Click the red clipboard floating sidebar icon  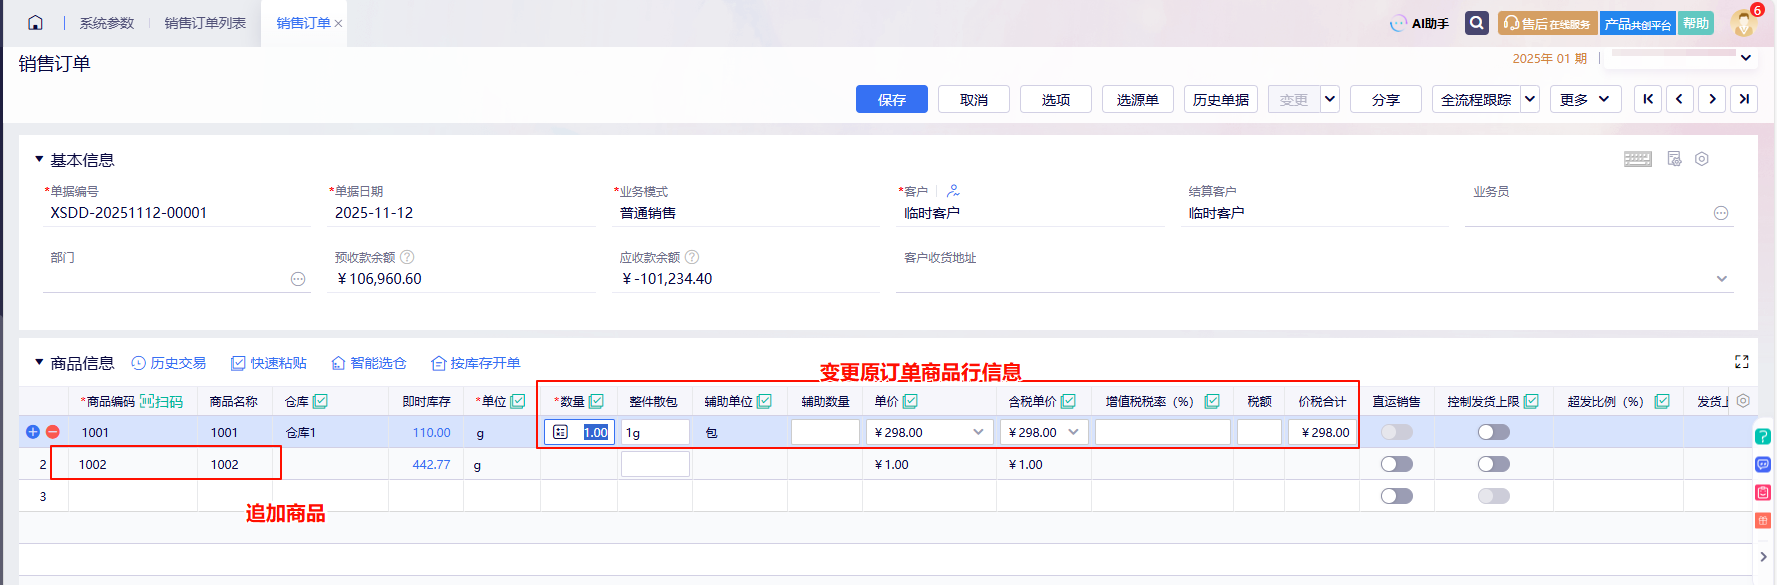[1763, 492]
